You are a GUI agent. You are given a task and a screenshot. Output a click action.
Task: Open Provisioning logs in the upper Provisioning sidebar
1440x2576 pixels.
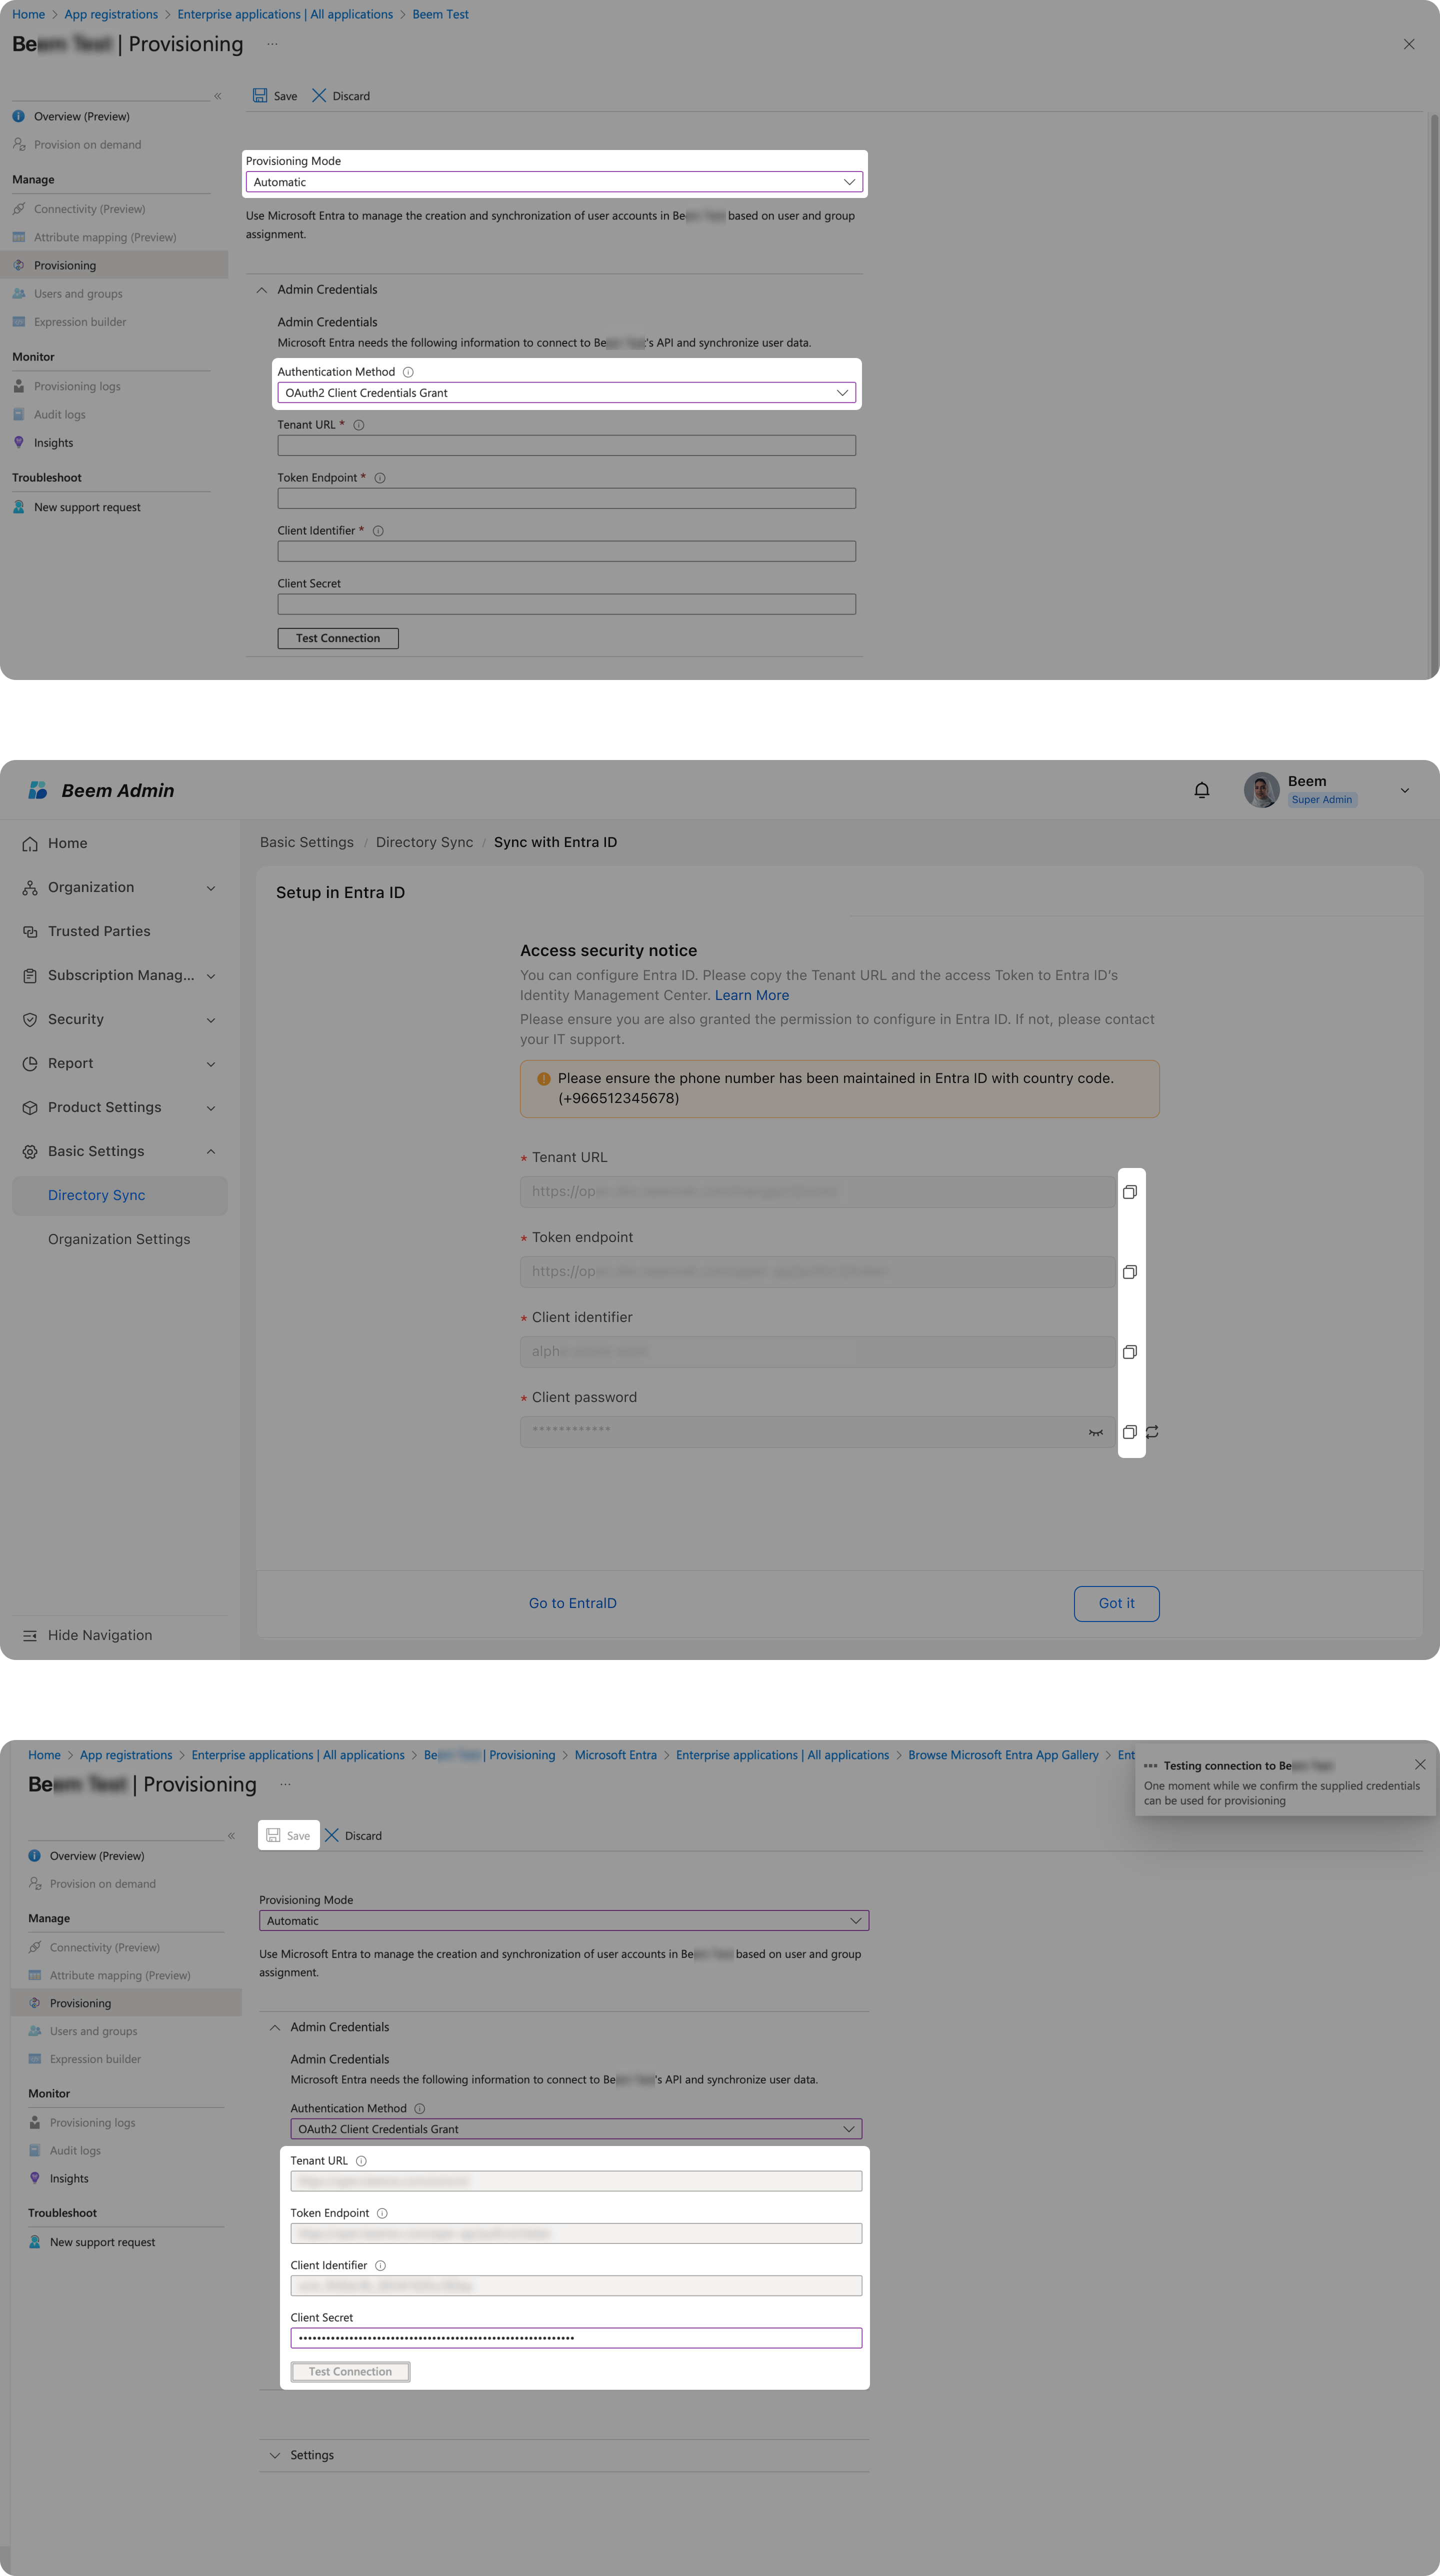(x=77, y=387)
